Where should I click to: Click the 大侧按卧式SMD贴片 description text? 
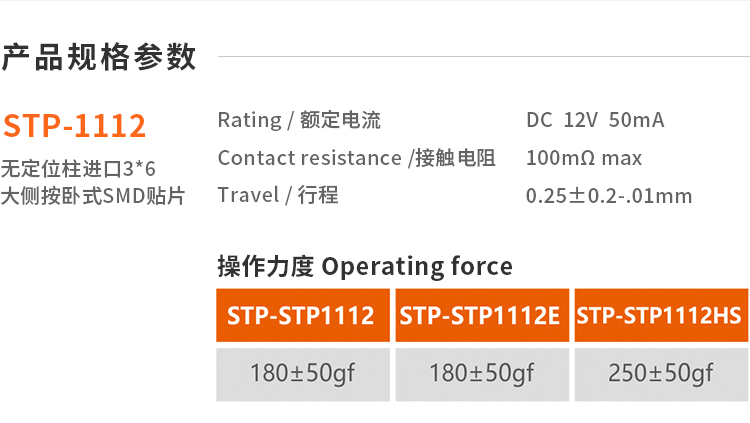coord(92,196)
